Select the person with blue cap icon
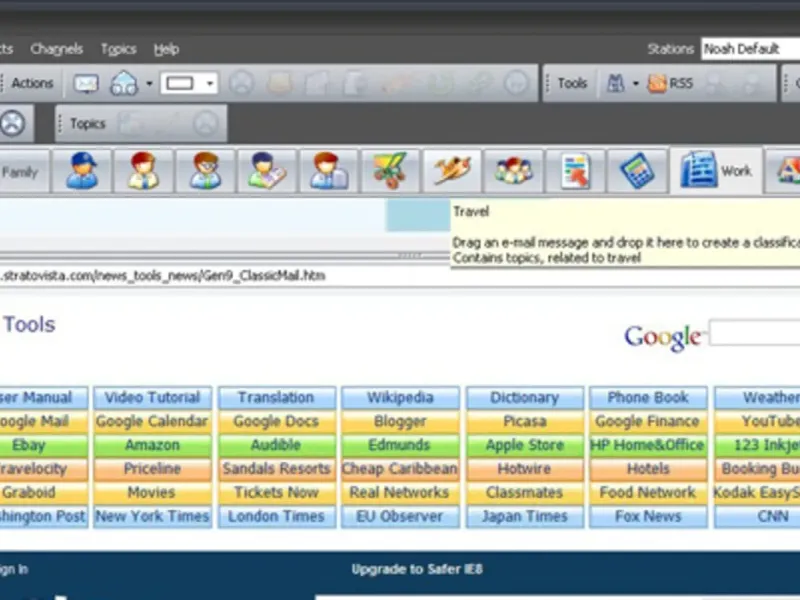This screenshot has height=600, width=800. (x=82, y=171)
